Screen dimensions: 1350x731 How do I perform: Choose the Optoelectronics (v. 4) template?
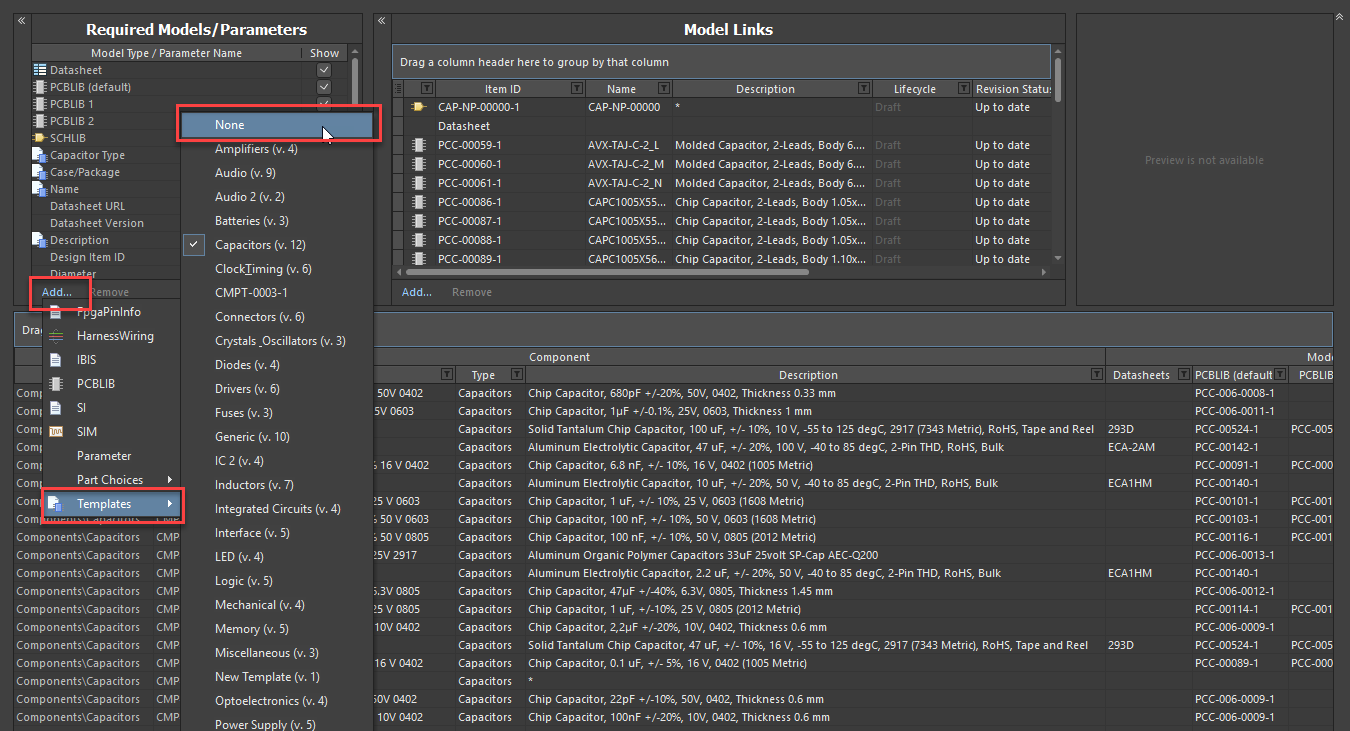tap(277, 701)
